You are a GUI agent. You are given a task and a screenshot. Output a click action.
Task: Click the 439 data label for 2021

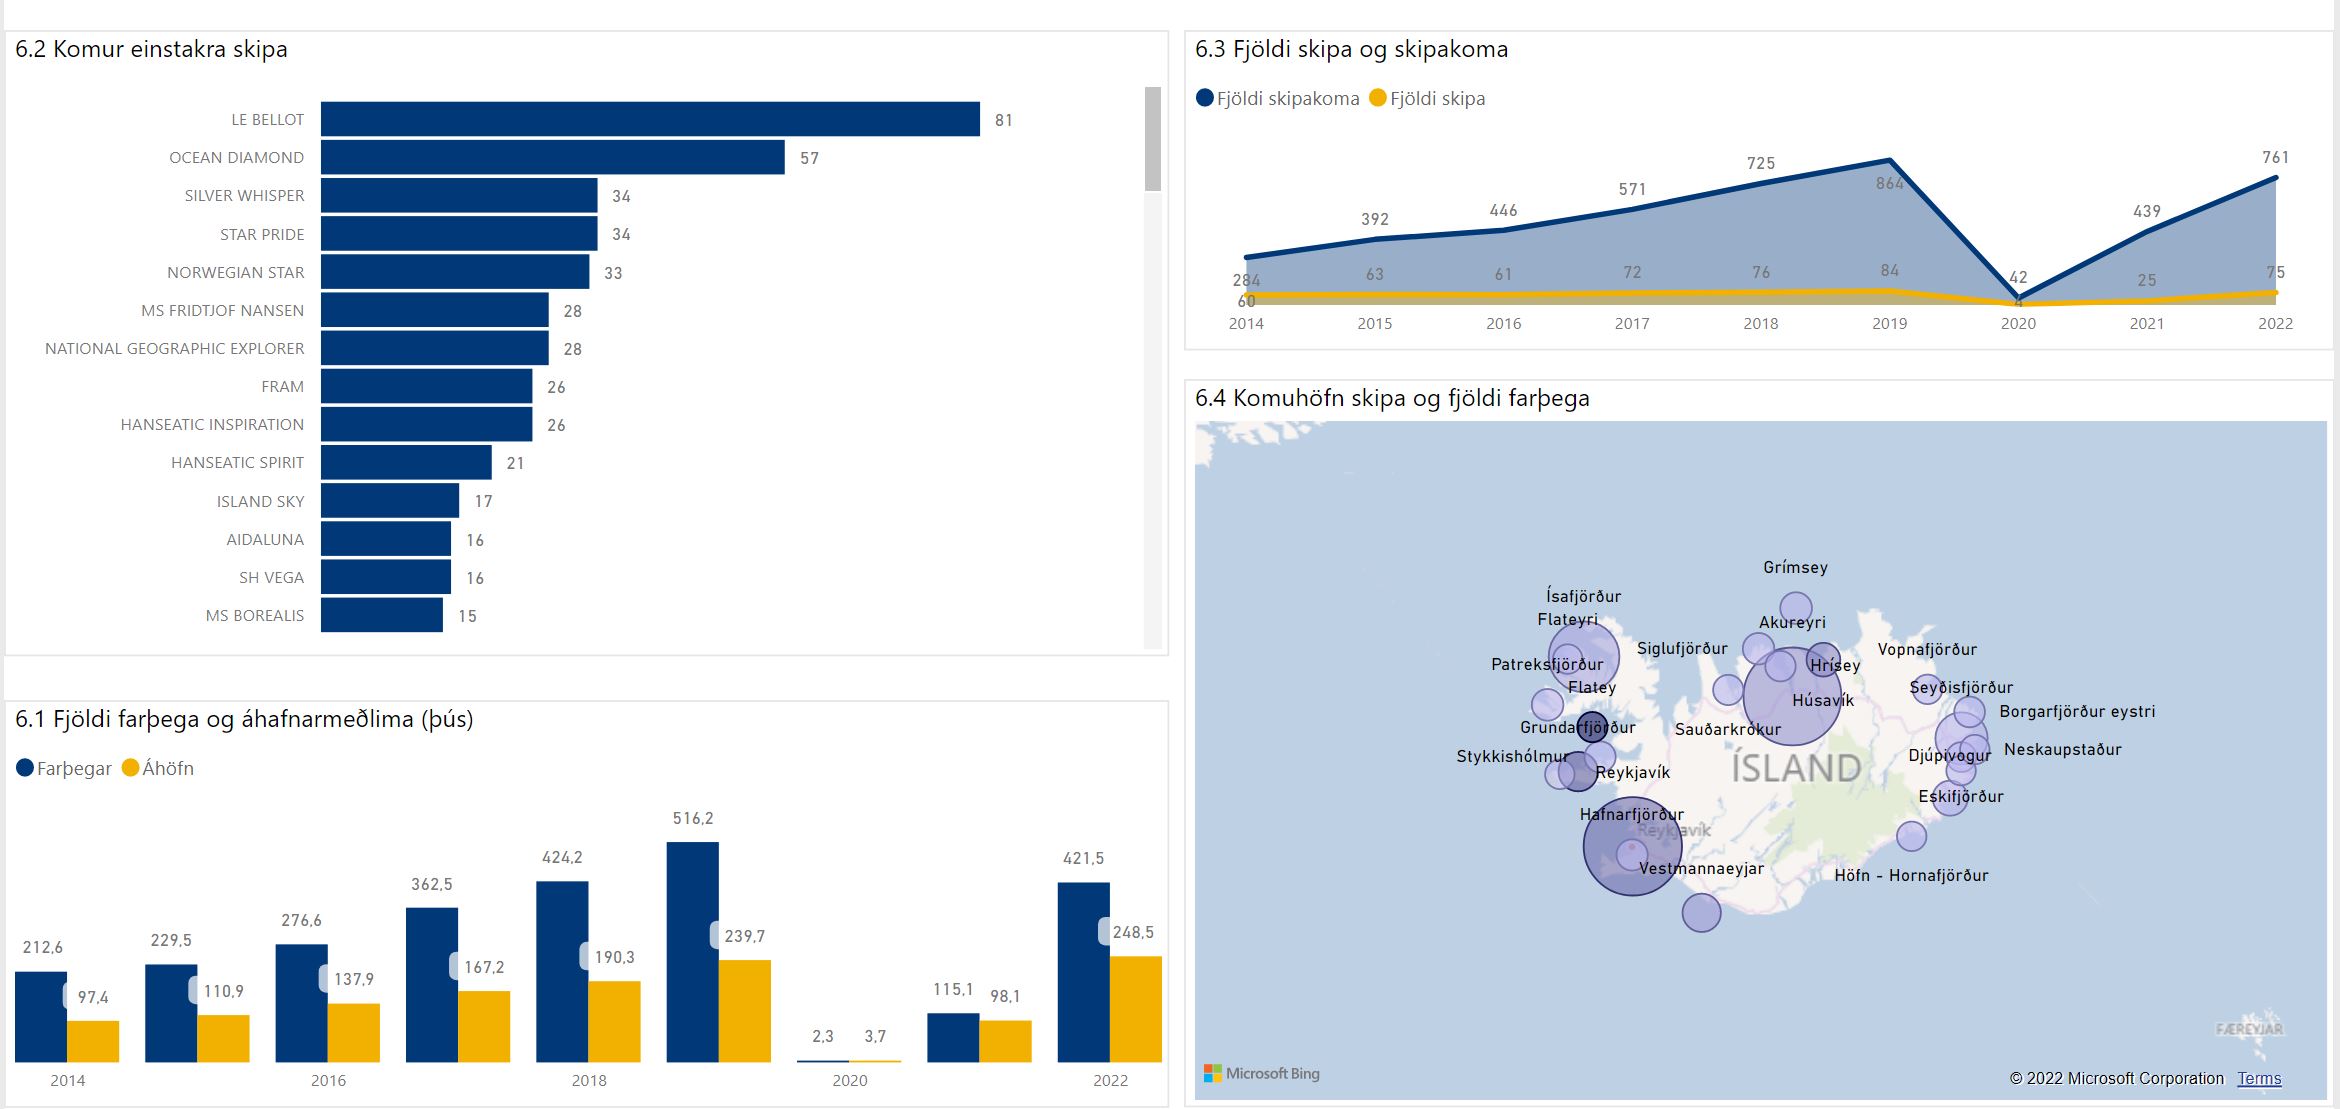[x=2147, y=211]
